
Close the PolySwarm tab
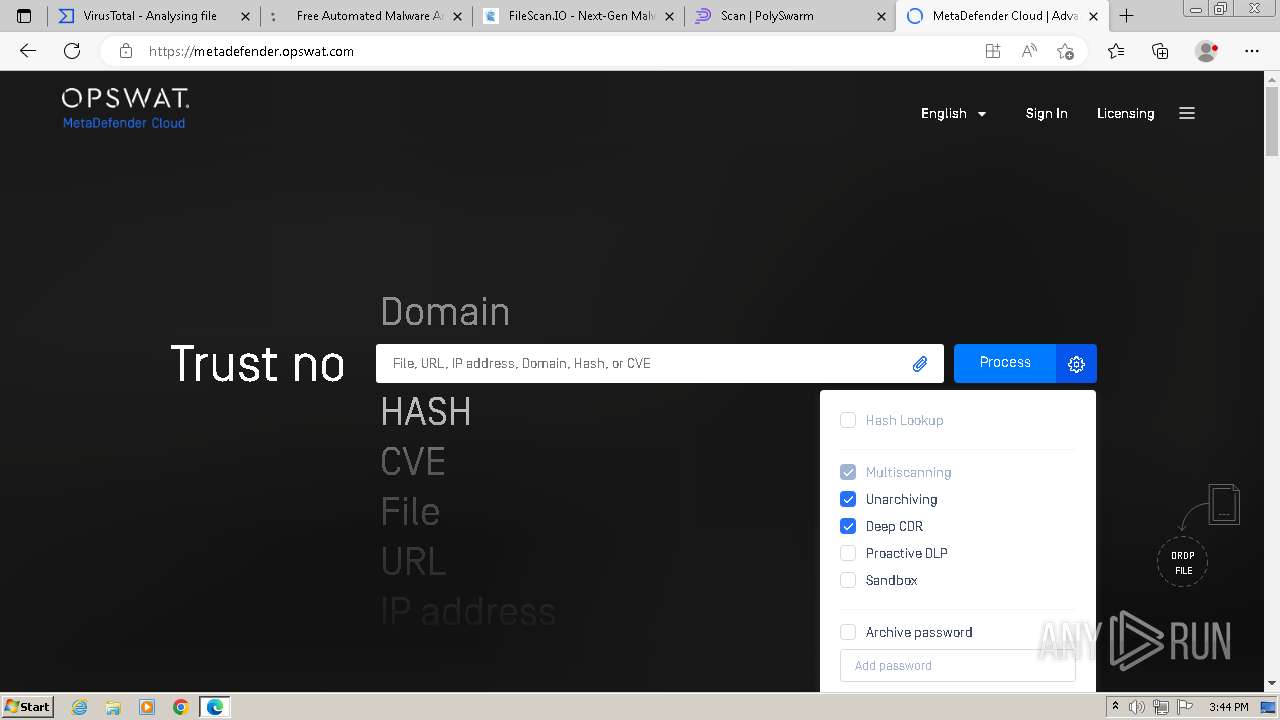coord(881,16)
